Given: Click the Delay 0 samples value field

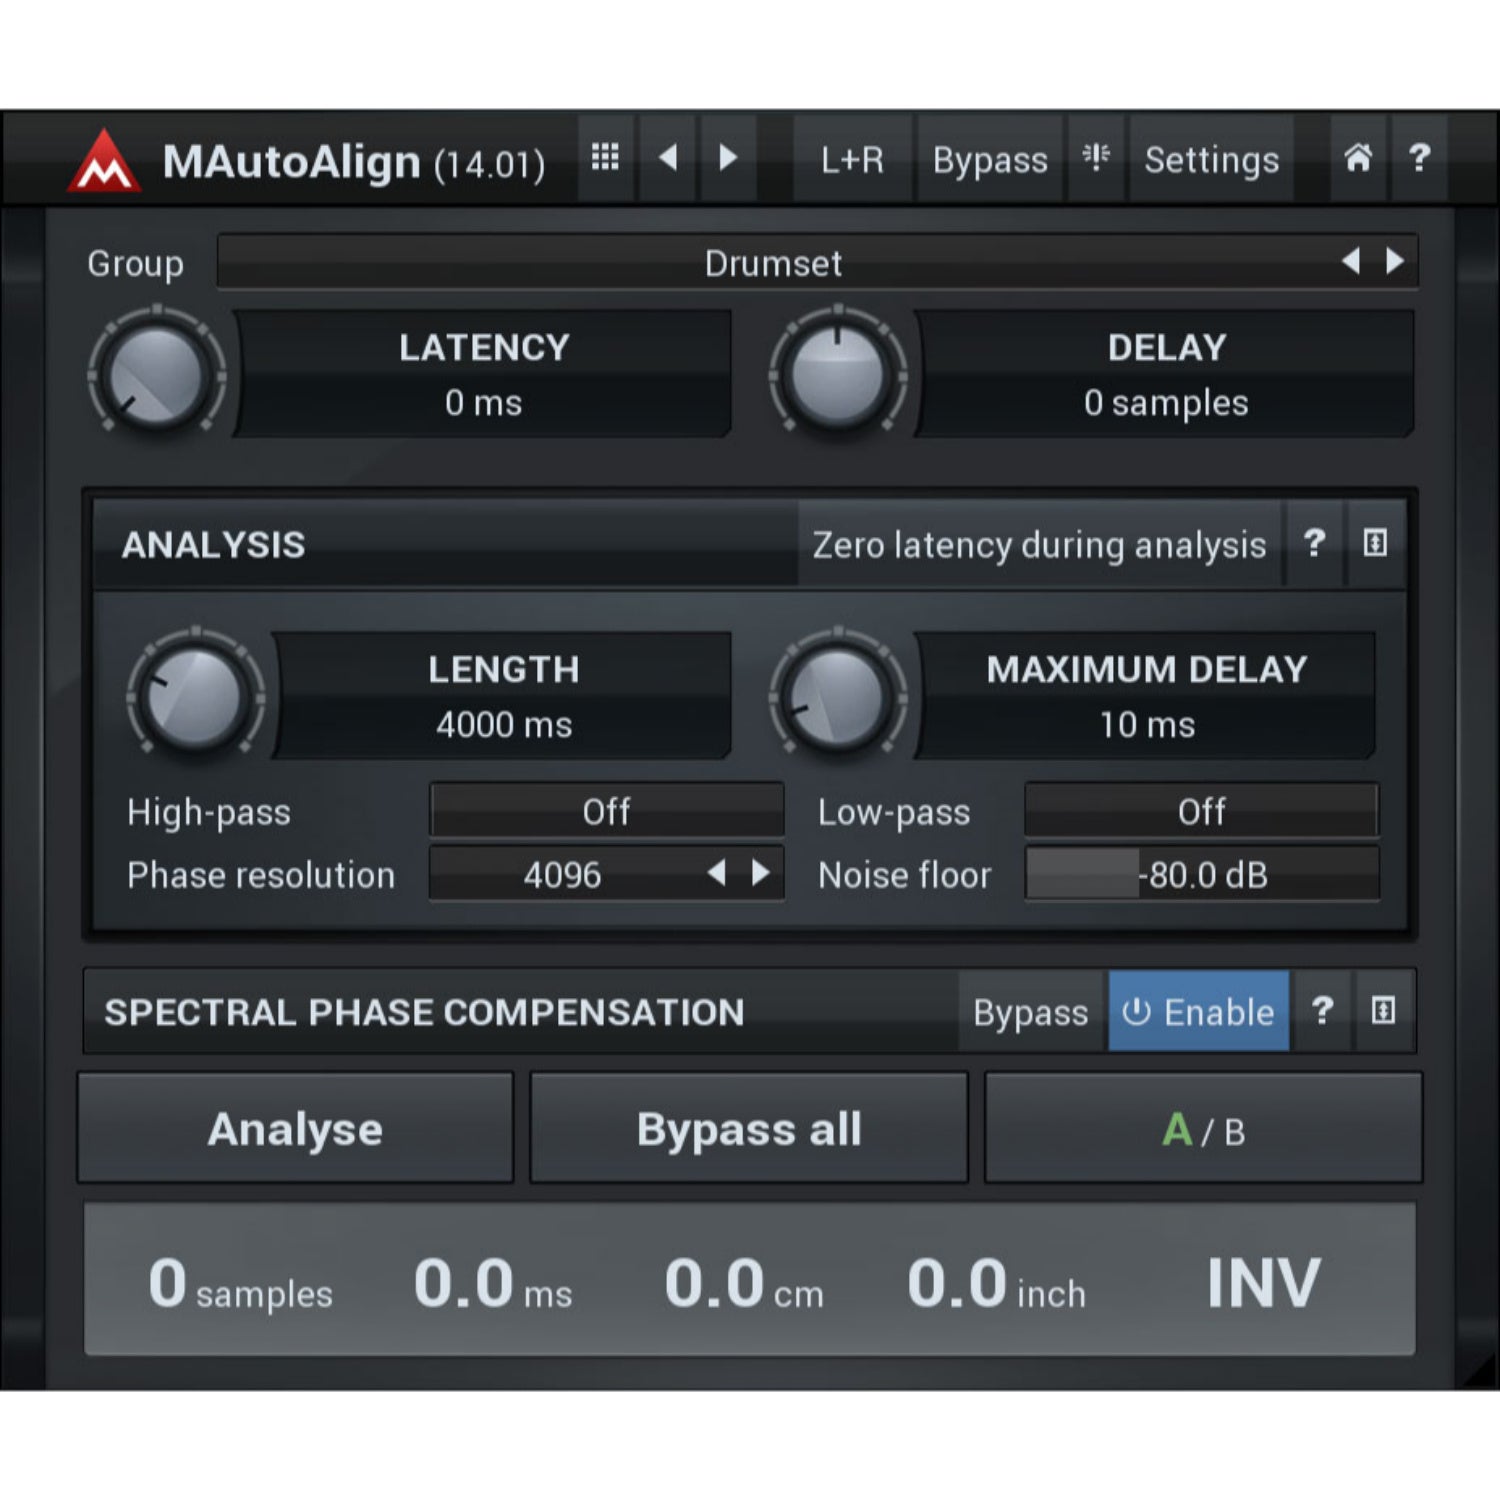Looking at the screenshot, I should tap(1165, 374).
